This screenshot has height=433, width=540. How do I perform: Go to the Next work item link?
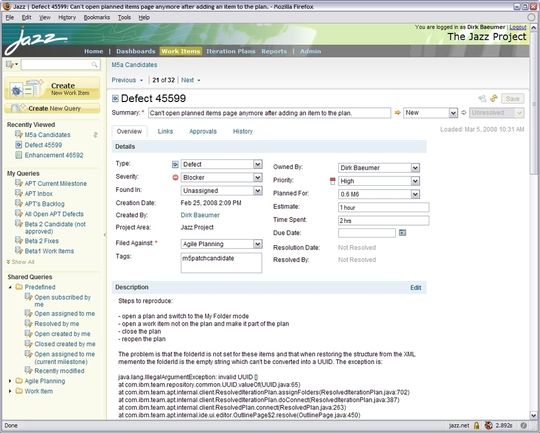187,80
